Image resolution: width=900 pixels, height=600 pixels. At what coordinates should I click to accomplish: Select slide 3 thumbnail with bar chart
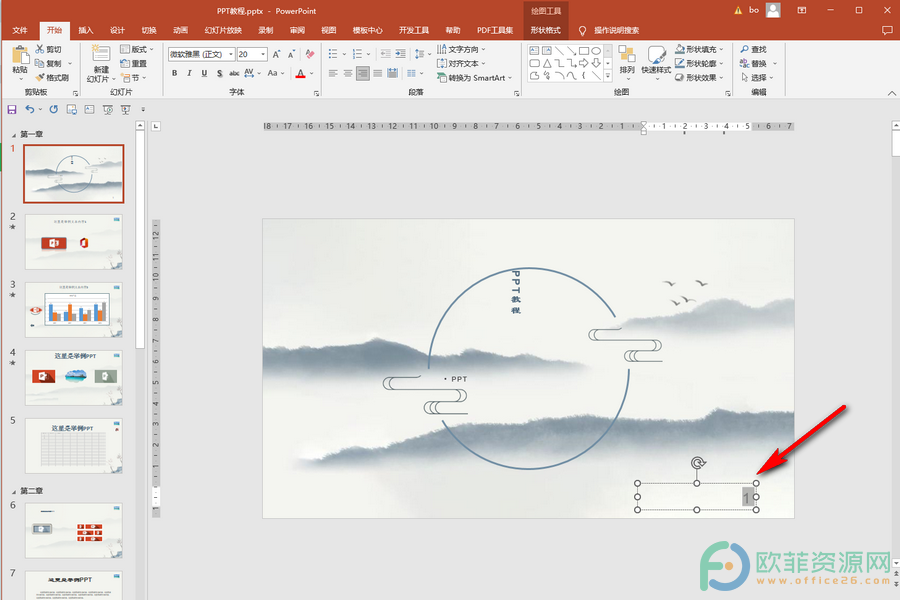(x=73, y=309)
